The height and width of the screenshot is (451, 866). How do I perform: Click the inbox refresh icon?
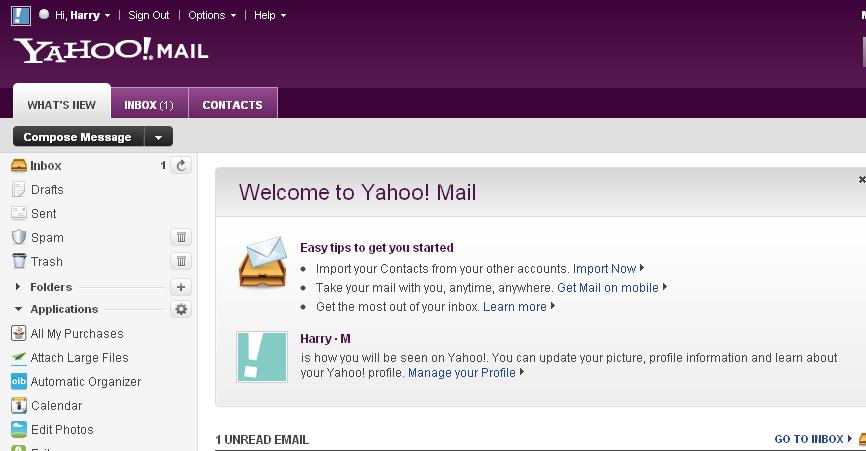point(181,166)
